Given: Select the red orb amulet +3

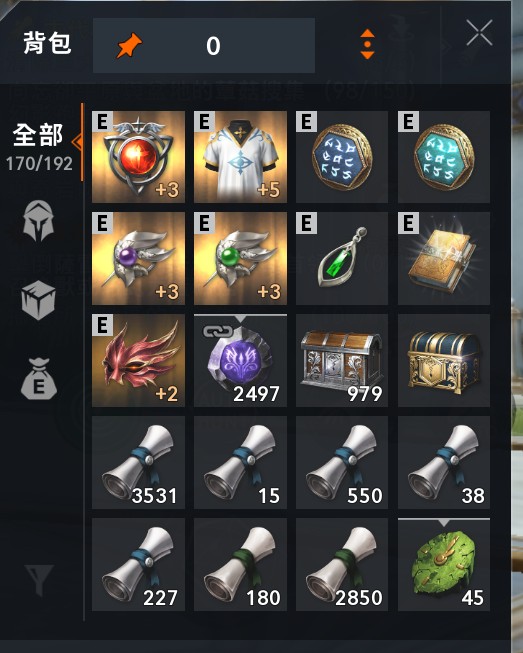Looking at the screenshot, I should 138,157.
